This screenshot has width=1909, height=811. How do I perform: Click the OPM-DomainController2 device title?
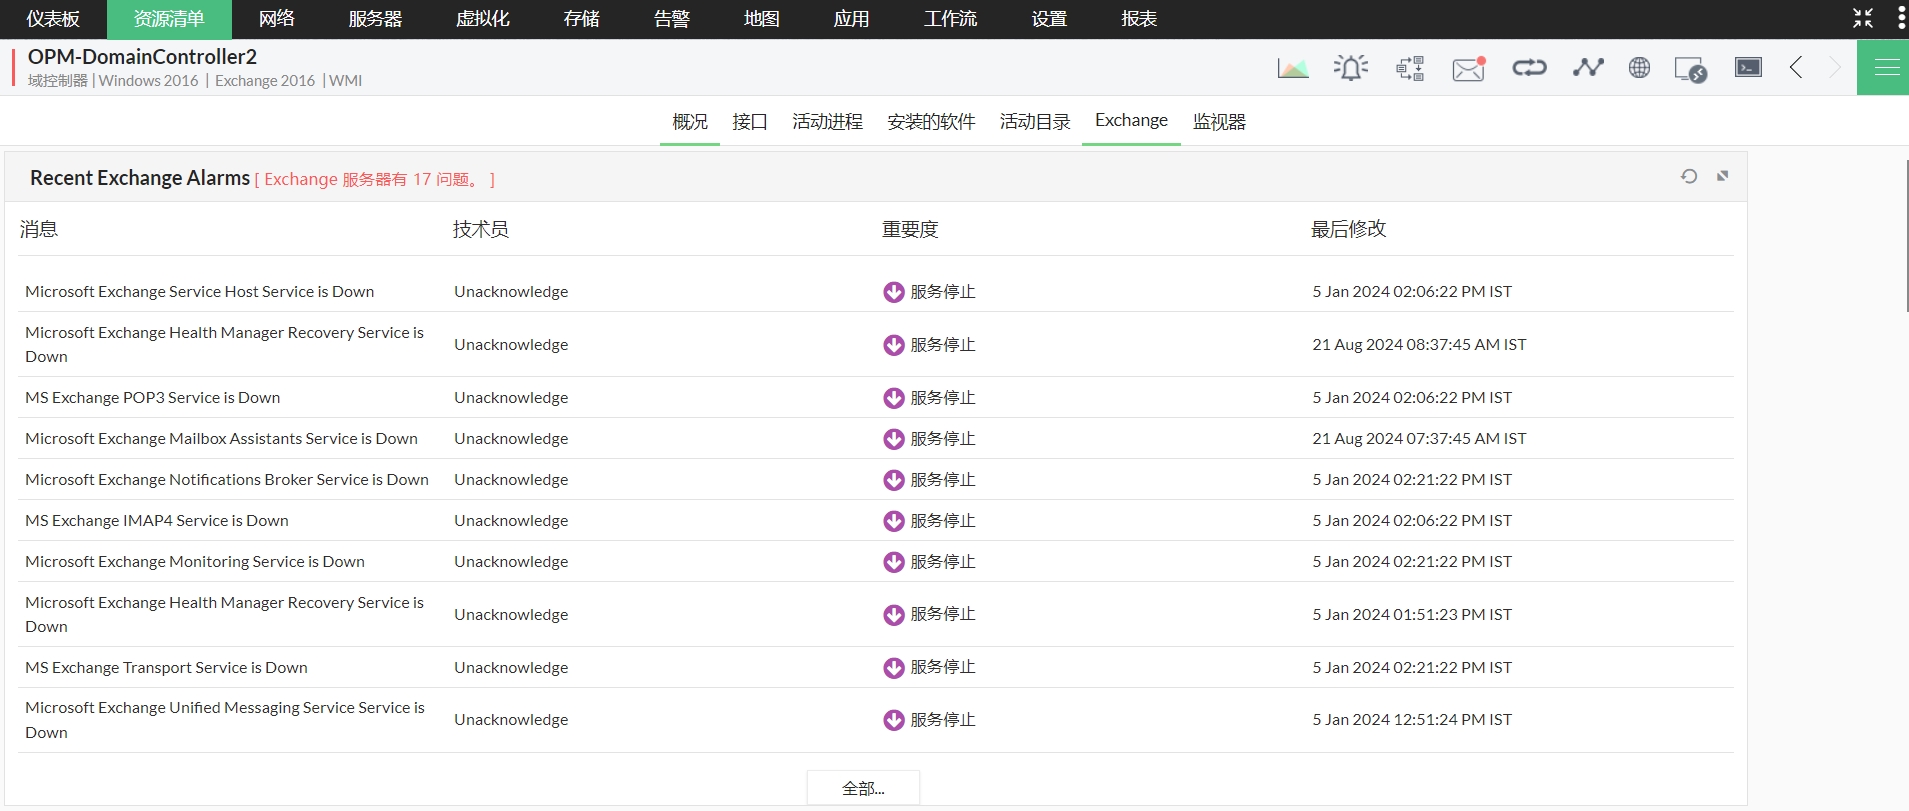point(142,57)
